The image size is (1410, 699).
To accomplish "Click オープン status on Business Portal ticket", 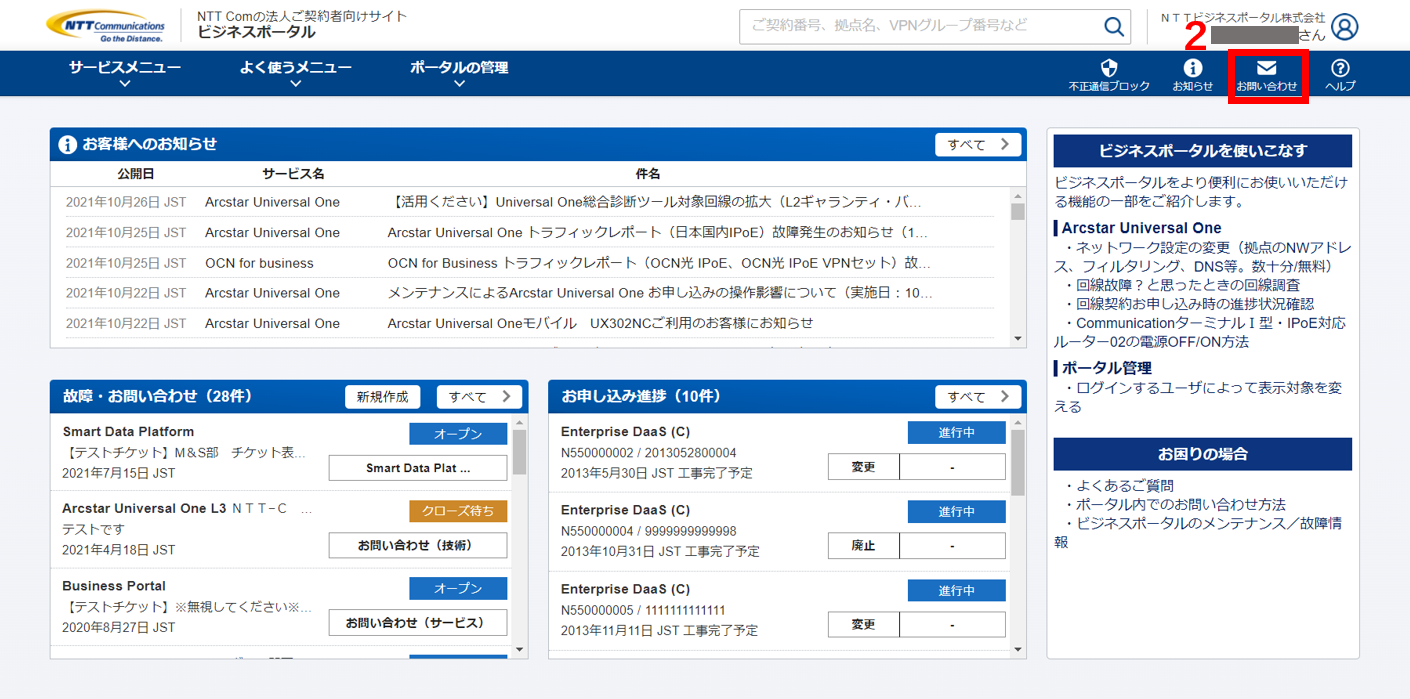I will click(x=457, y=588).
